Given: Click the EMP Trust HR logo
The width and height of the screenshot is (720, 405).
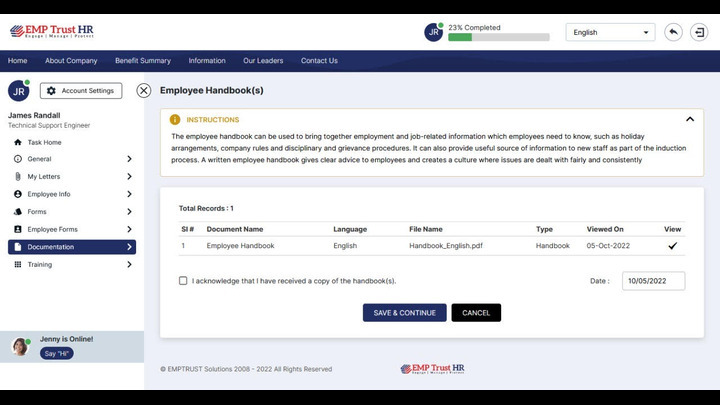Looking at the screenshot, I should click(50, 31).
